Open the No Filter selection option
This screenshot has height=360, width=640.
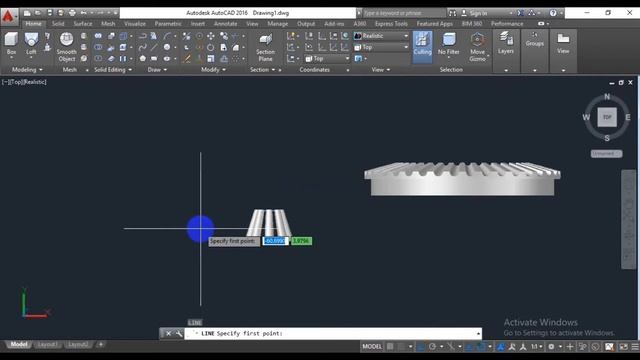click(x=449, y=44)
